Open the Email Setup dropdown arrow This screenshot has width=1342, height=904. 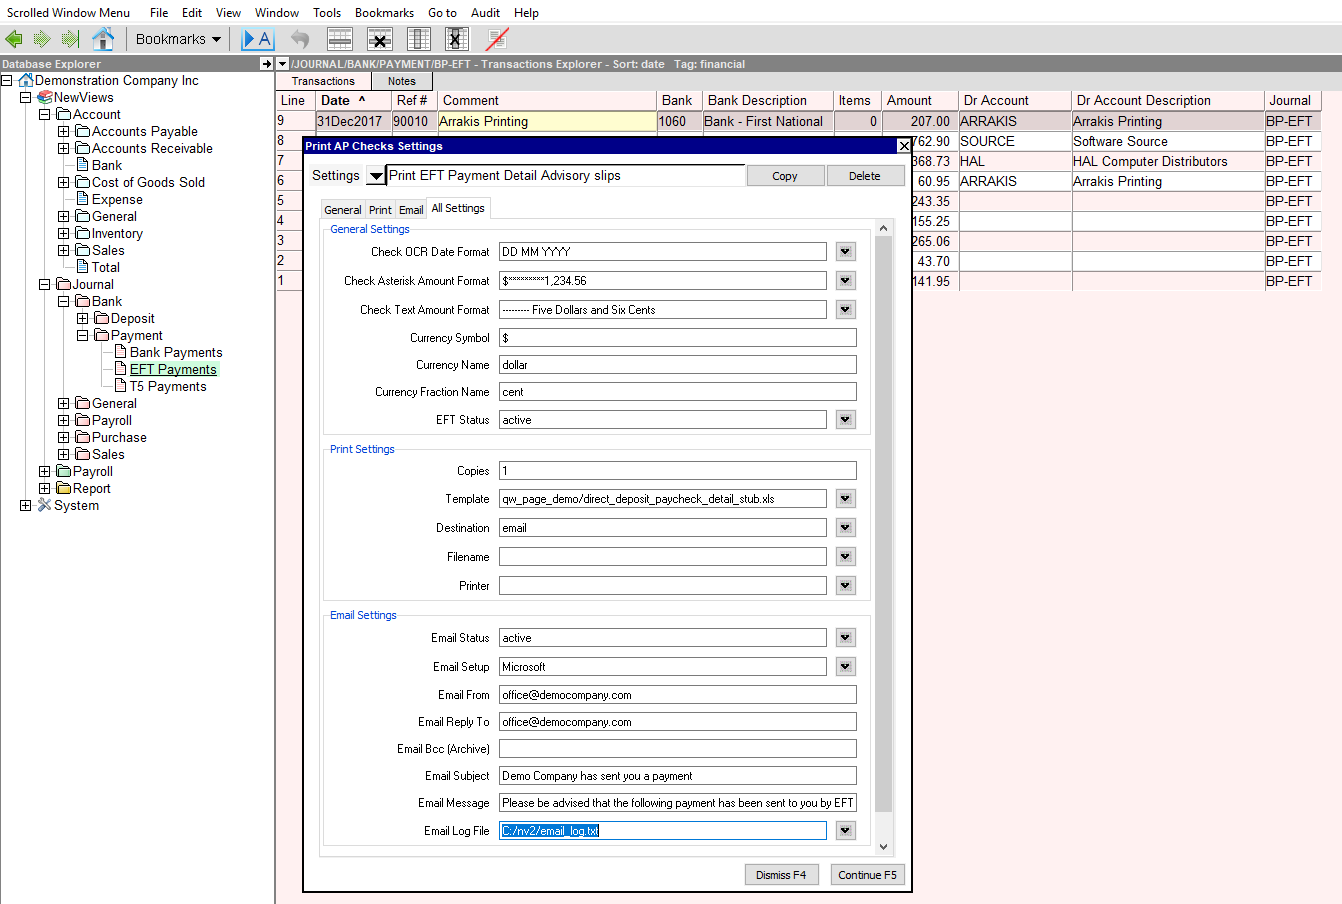click(846, 667)
